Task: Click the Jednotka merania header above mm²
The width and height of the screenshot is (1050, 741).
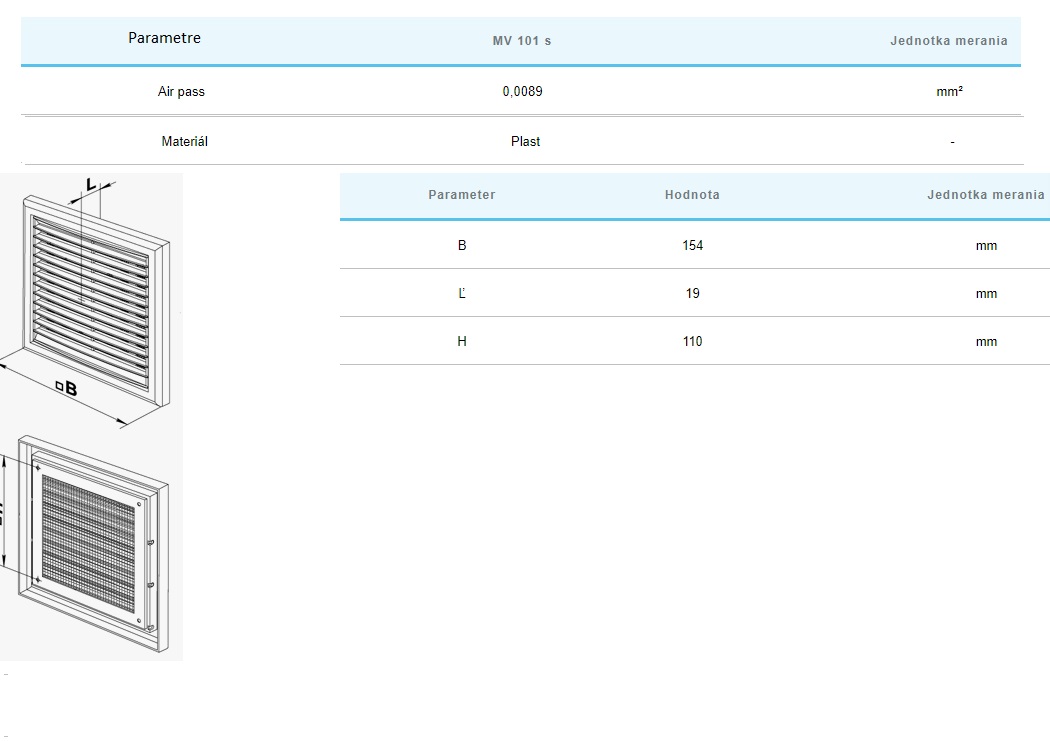Action: tap(948, 41)
